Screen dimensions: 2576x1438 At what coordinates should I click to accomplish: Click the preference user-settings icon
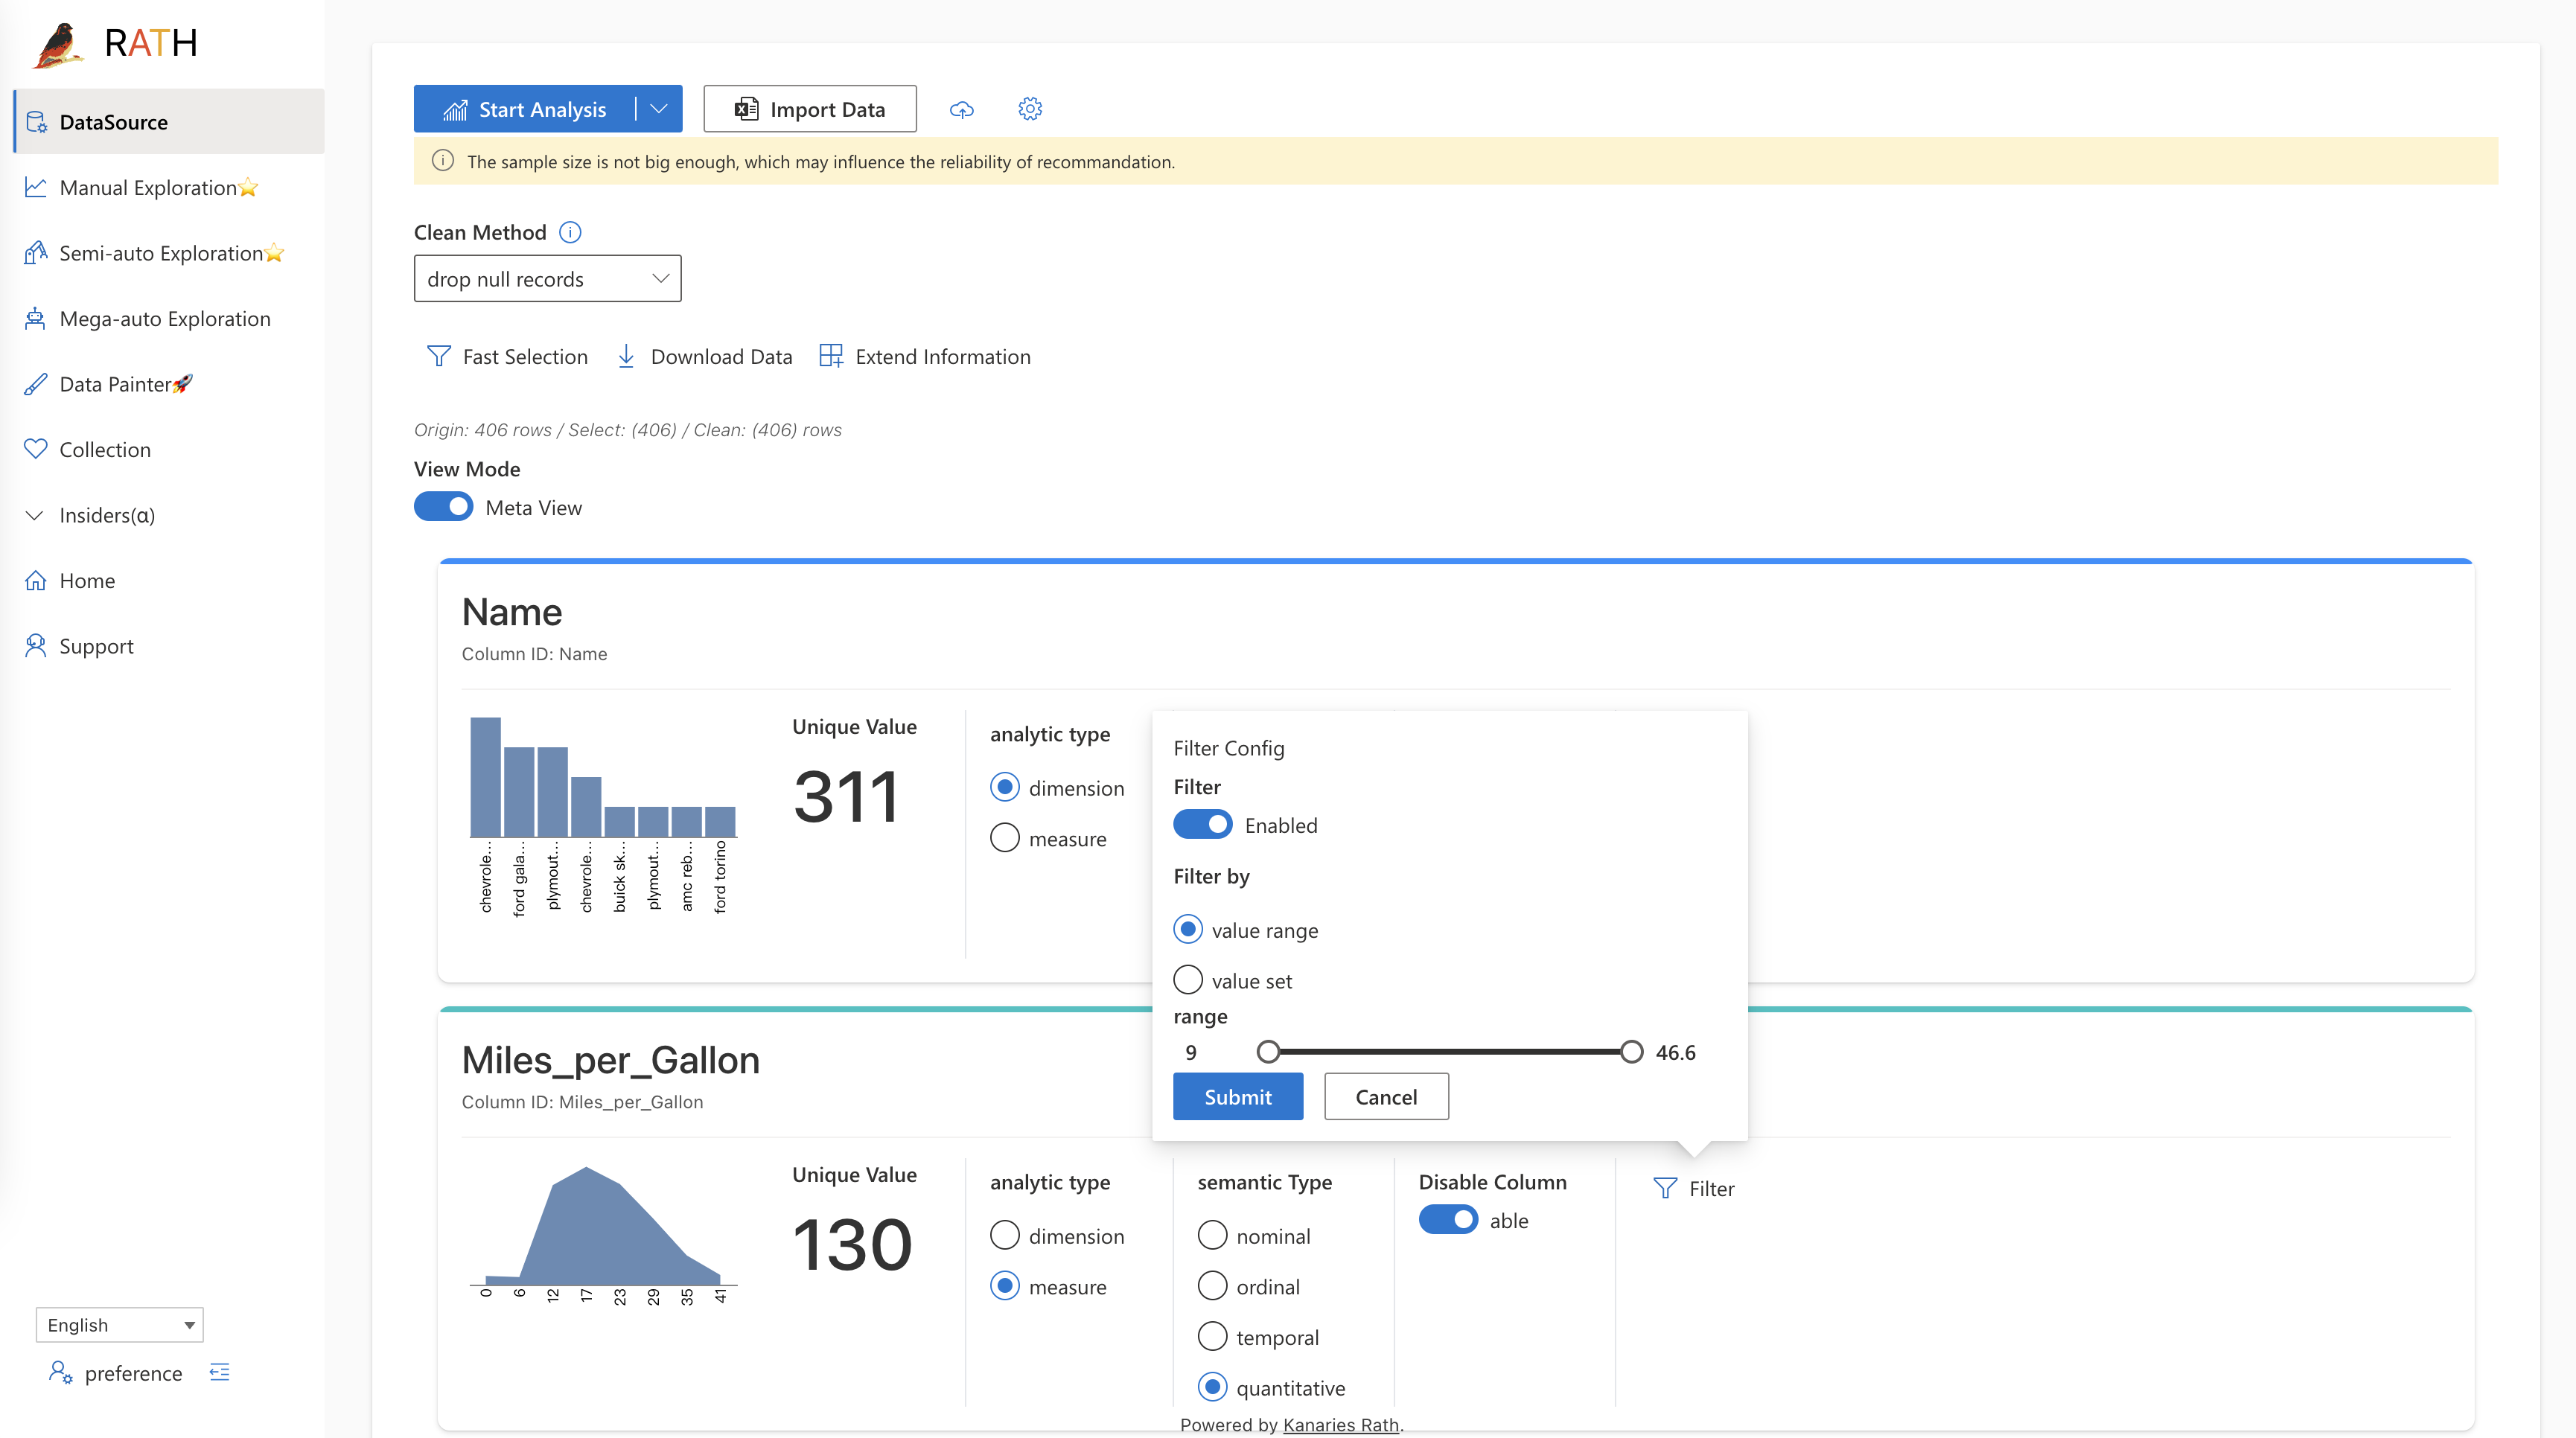[60, 1372]
